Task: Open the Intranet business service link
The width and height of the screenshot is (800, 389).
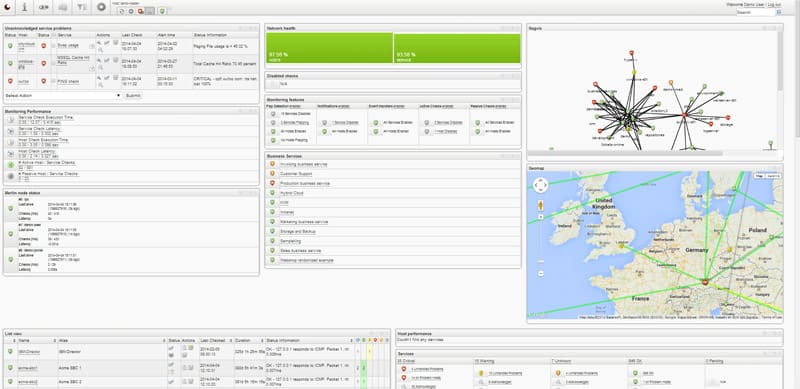Action: [287, 212]
